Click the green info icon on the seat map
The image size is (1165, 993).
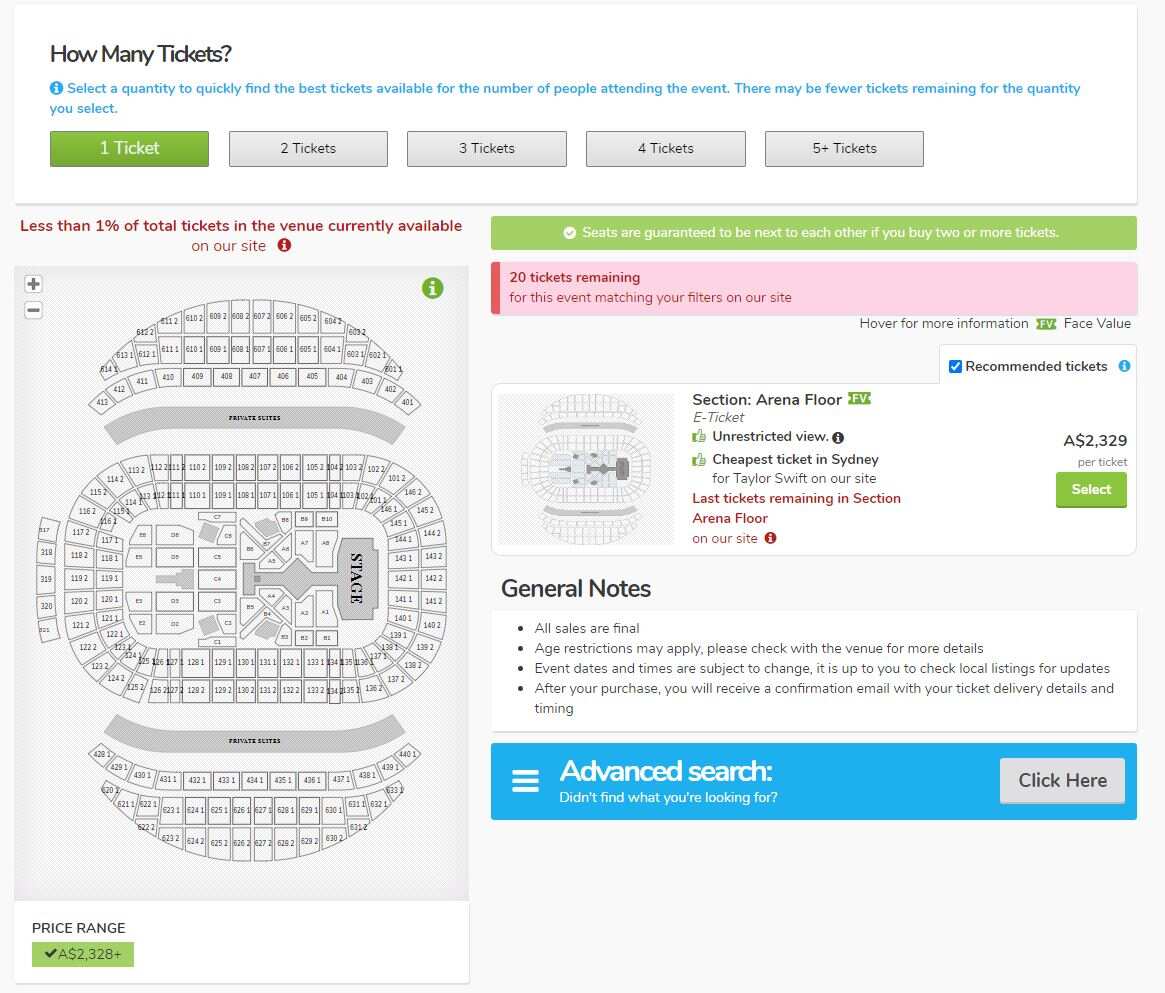point(432,288)
